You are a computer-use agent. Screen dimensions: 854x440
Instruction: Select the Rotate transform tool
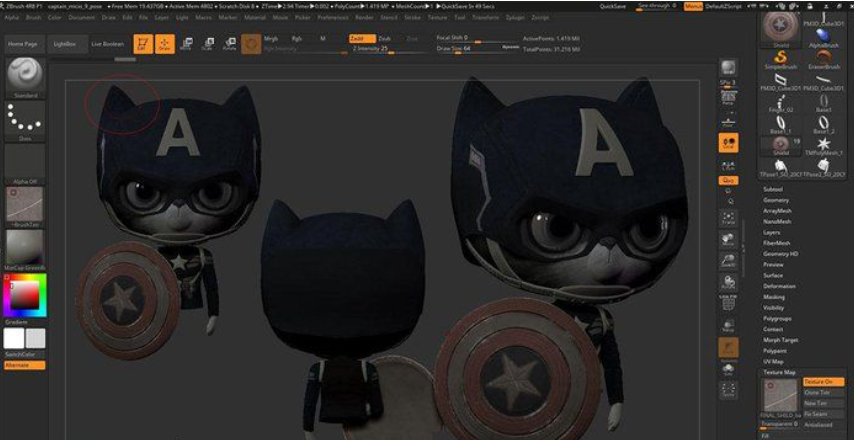(229, 44)
